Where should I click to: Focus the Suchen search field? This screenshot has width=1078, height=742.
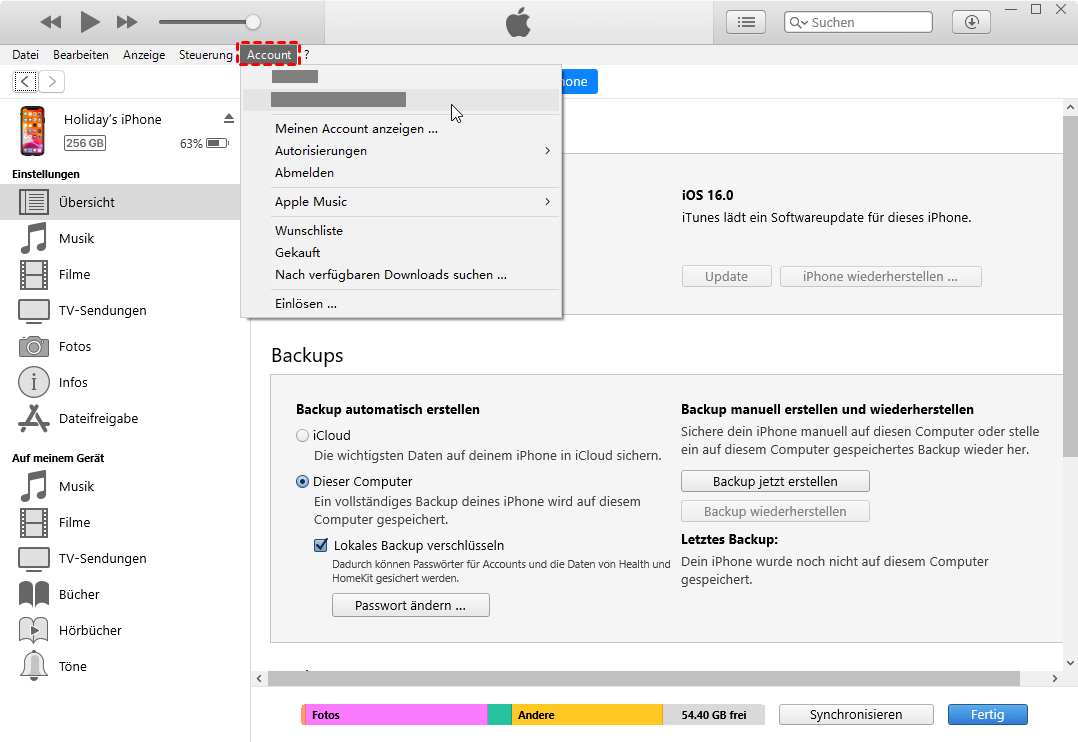pyautogui.click(x=858, y=22)
